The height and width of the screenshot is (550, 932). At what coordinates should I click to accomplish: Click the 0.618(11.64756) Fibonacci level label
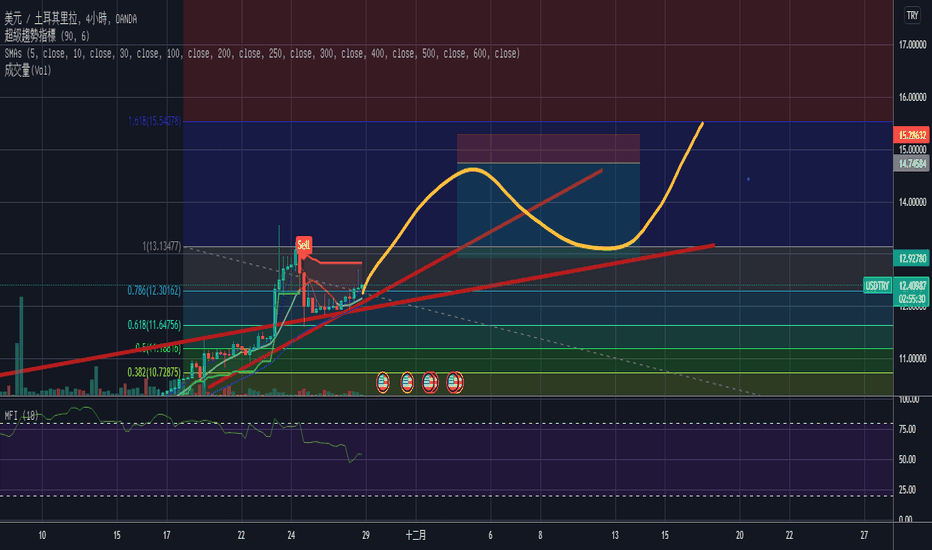pyautogui.click(x=154, y=325)
